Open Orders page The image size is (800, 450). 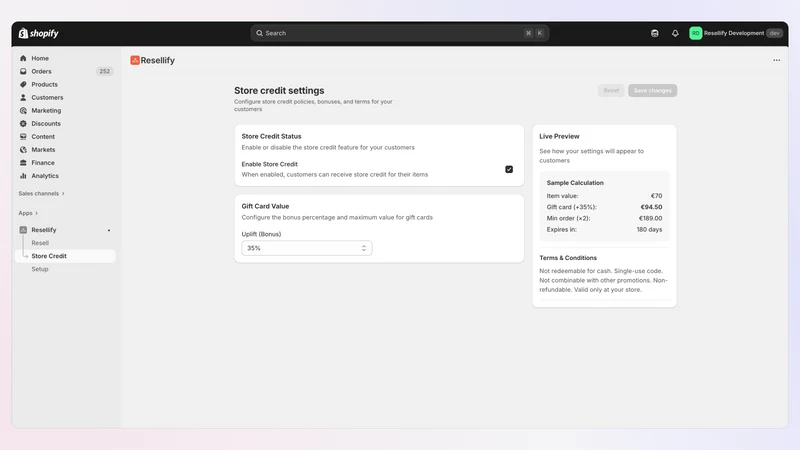point(41,71)
